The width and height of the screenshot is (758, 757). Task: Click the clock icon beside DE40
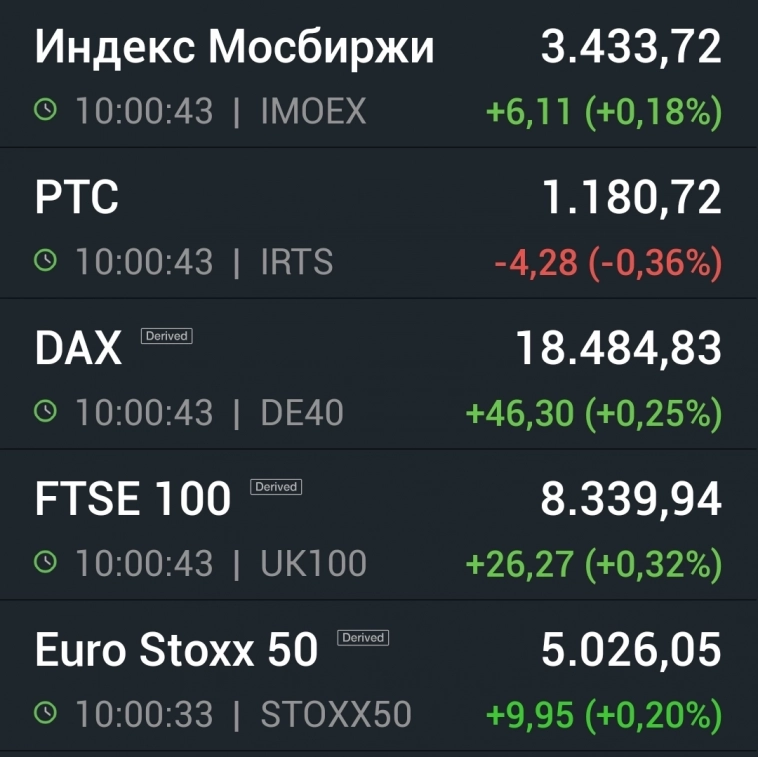(x=46, y=412)
